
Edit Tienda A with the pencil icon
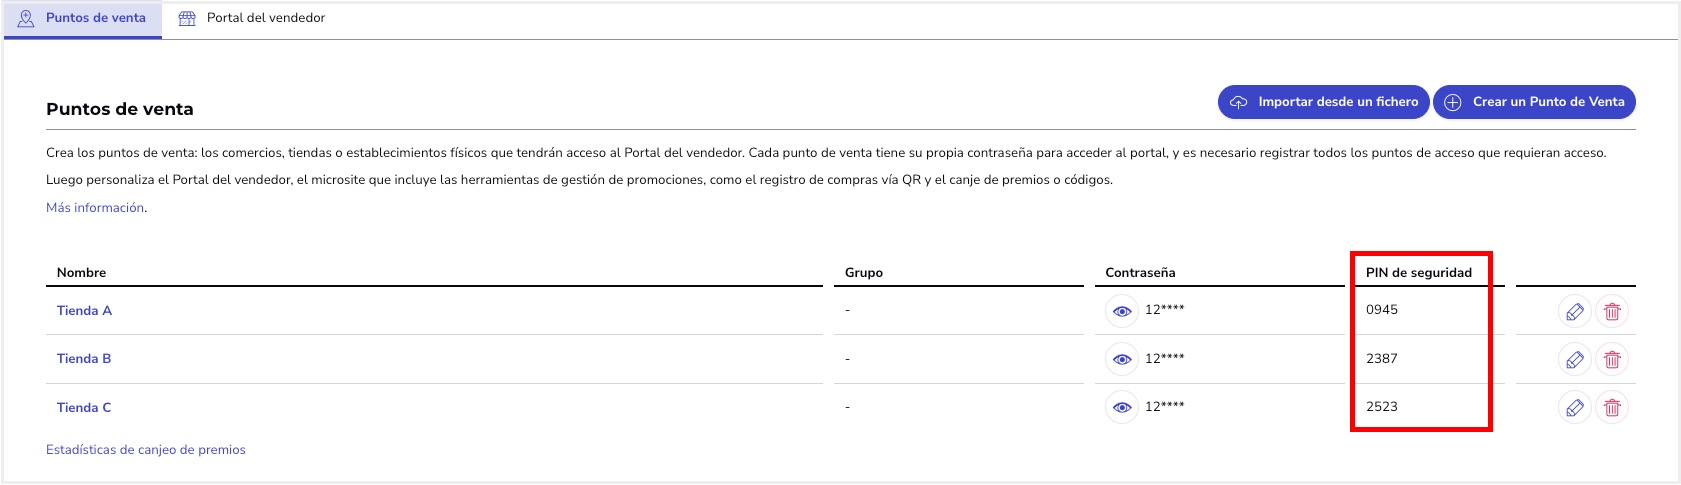(1574, 312)
